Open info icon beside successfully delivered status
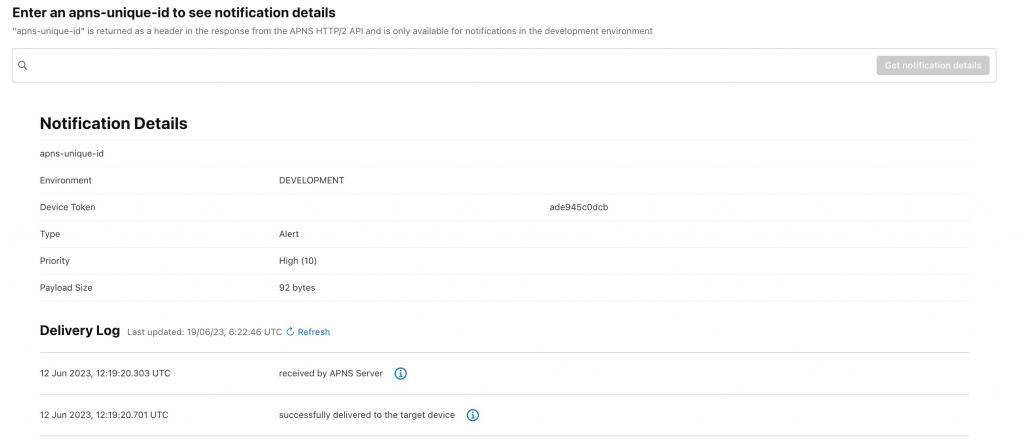The image size is (1024, 441). click(473, 415)
